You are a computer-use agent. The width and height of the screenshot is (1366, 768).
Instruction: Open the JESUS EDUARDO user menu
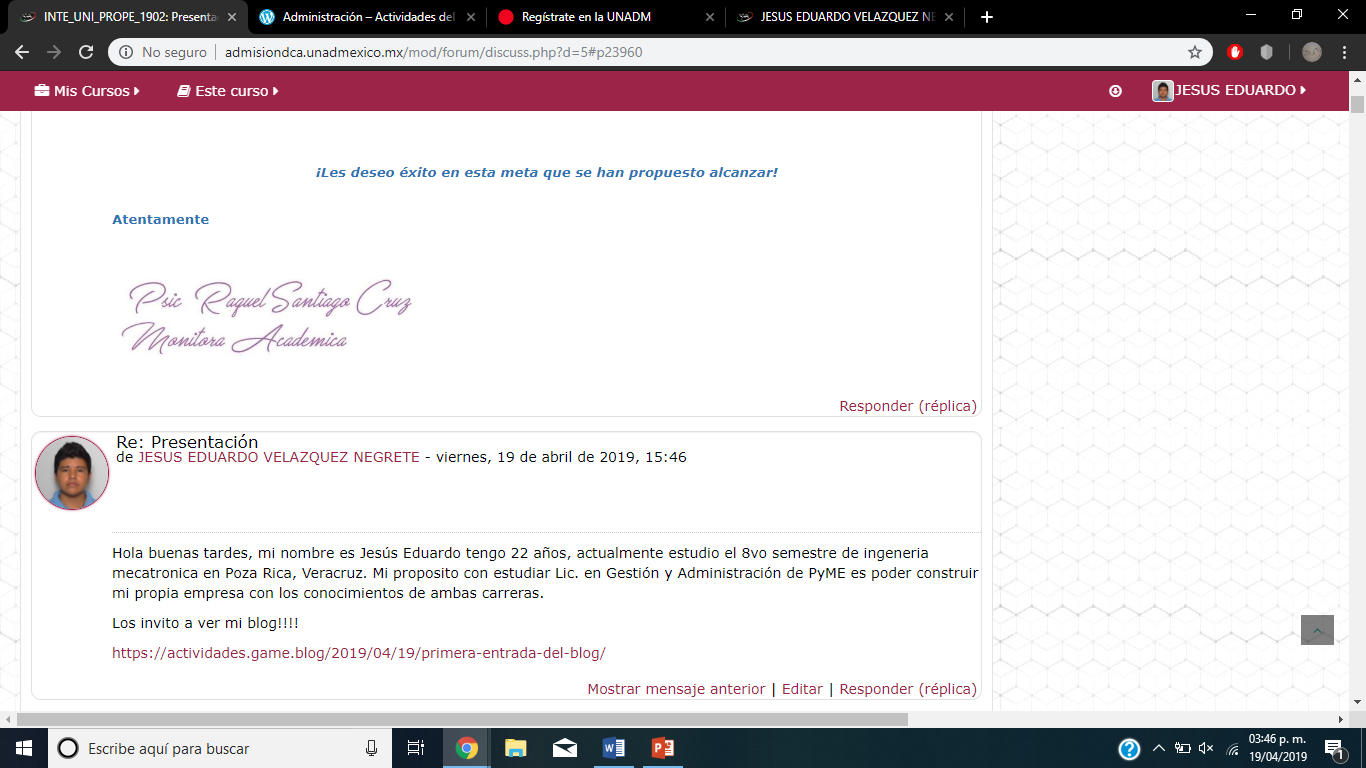pyautogui.click(x=1230, y=91)
